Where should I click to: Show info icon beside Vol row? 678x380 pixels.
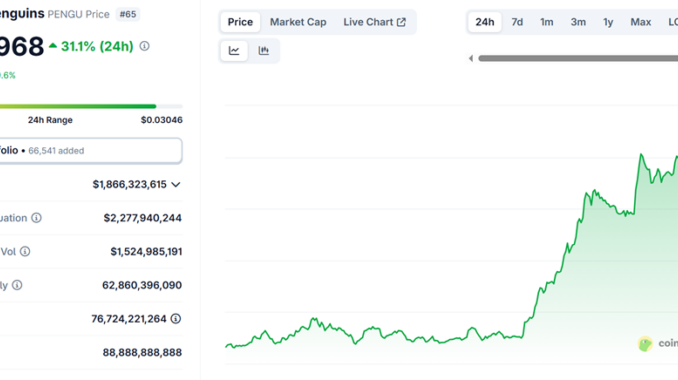click(25, 251)
